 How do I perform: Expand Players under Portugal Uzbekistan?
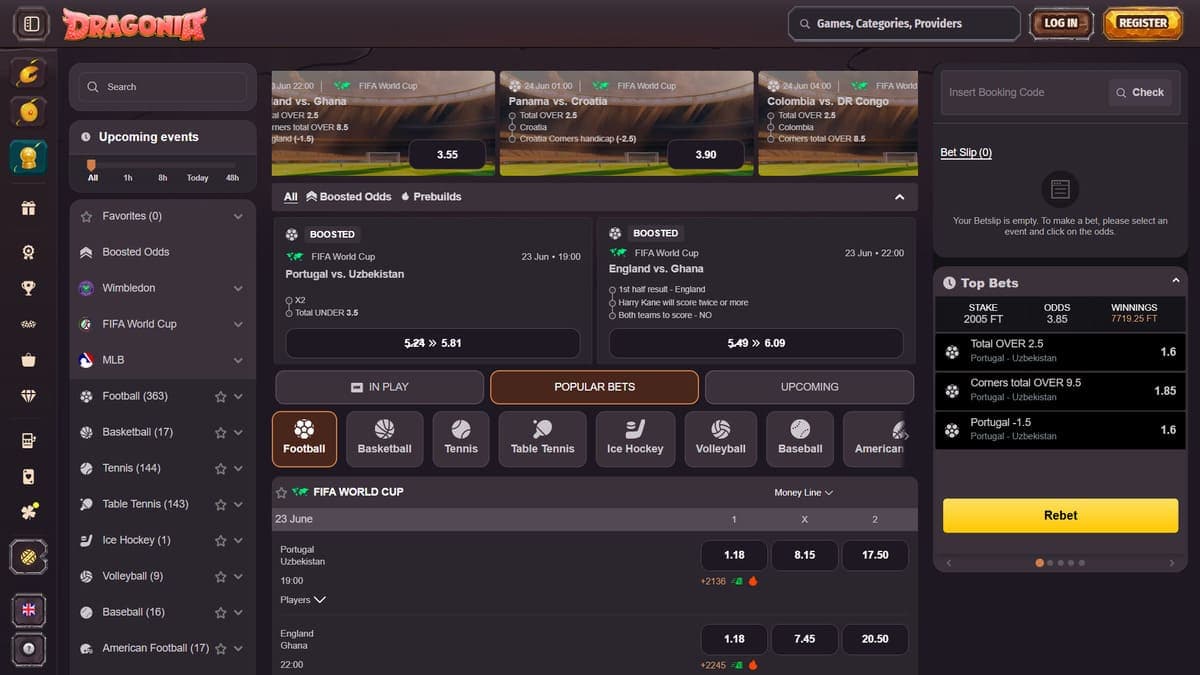coord(303,600)
